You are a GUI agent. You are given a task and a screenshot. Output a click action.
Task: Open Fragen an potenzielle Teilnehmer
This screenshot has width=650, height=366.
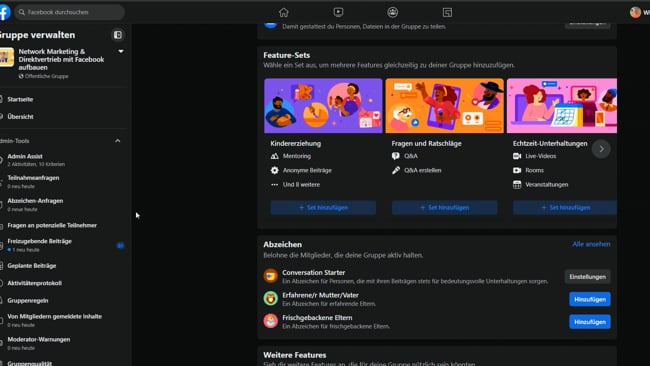[52, 225]
